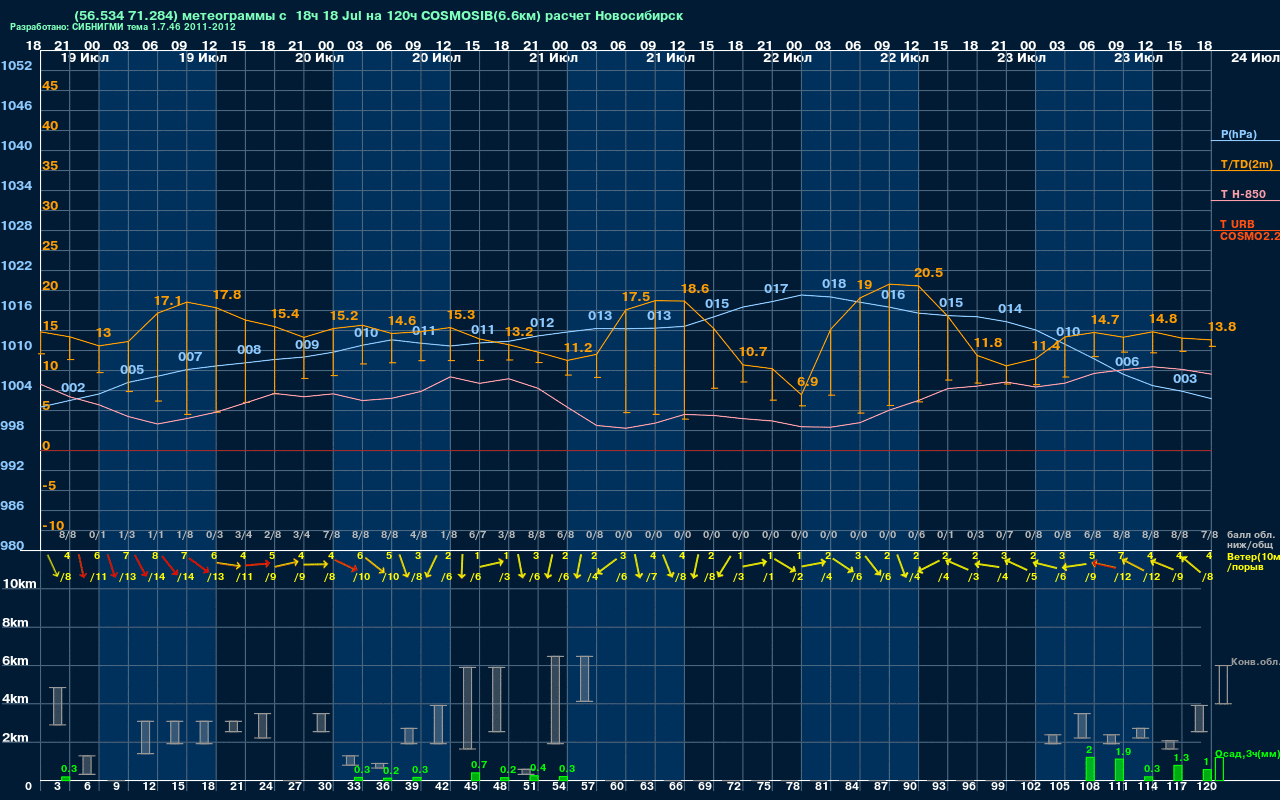1280x800 pixels.
Task: Click the 120 forecast hour label
Action: (1207, 787)
